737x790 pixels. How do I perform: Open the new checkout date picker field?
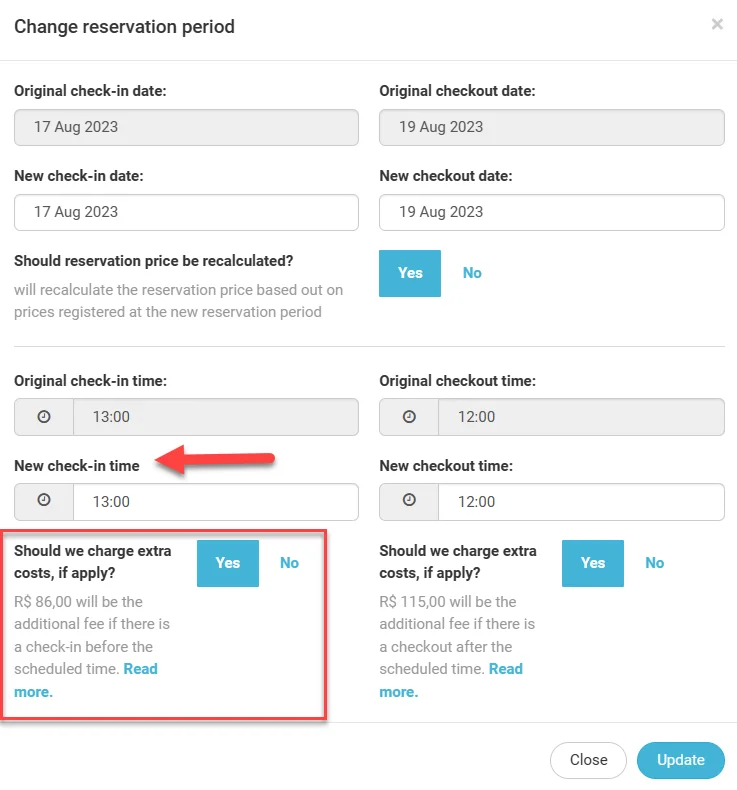tap(551, 212)
